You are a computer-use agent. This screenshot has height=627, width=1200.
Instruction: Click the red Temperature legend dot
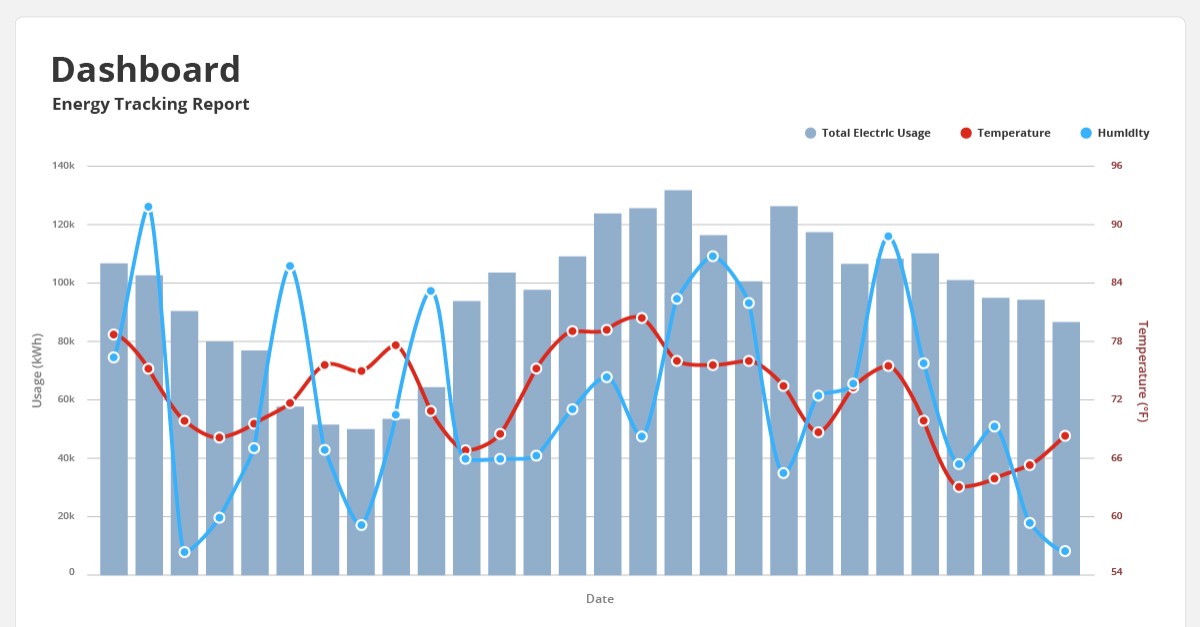click(966, 133)
